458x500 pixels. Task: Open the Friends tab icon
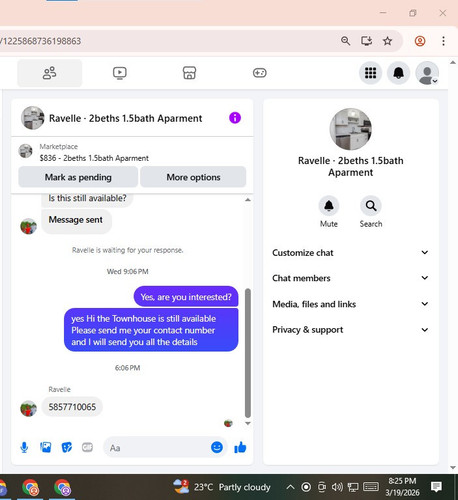click(49, 73)
